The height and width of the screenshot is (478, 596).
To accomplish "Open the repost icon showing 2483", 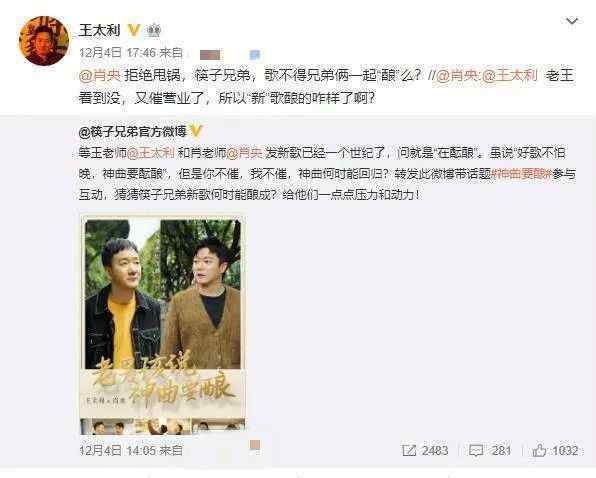I will click(409, 451).
